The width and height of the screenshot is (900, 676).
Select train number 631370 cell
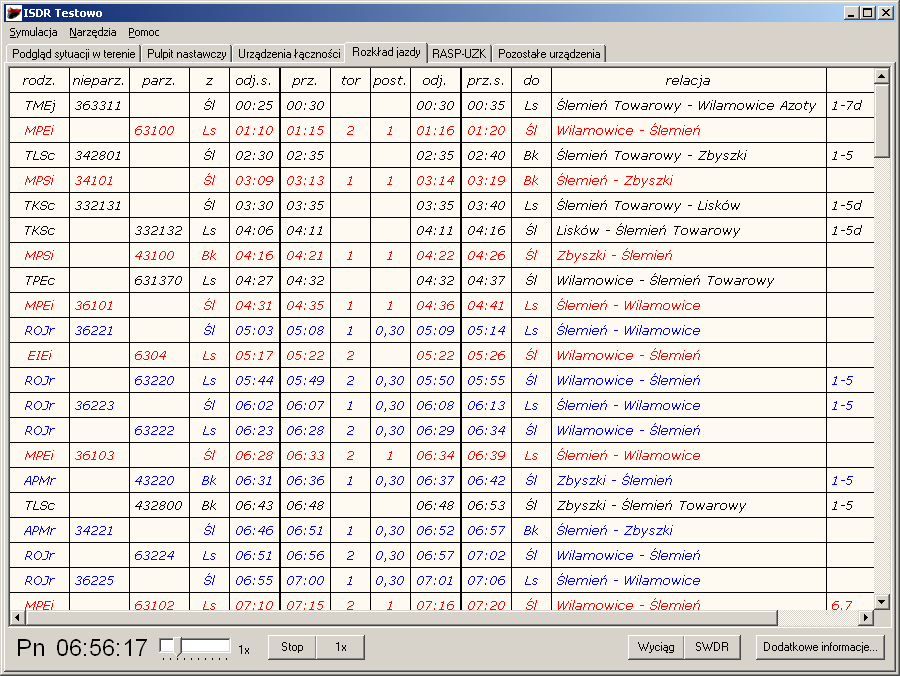pyautogui.click(x=159, y=281)
